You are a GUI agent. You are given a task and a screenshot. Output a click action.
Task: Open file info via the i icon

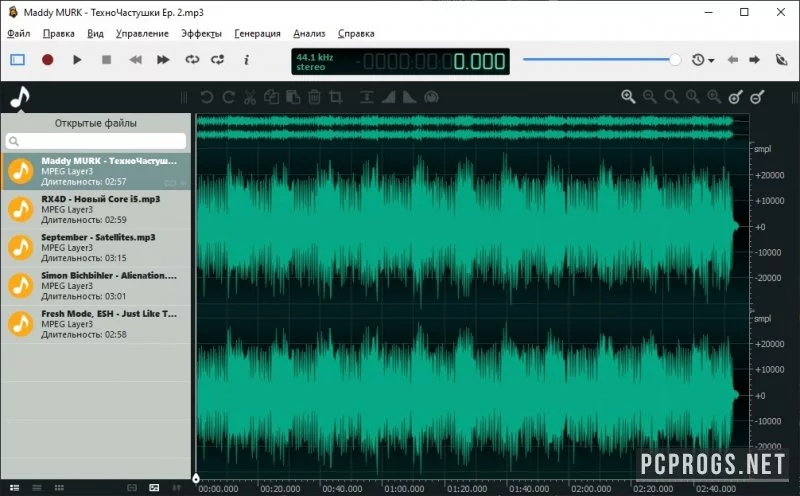point(246,60)
